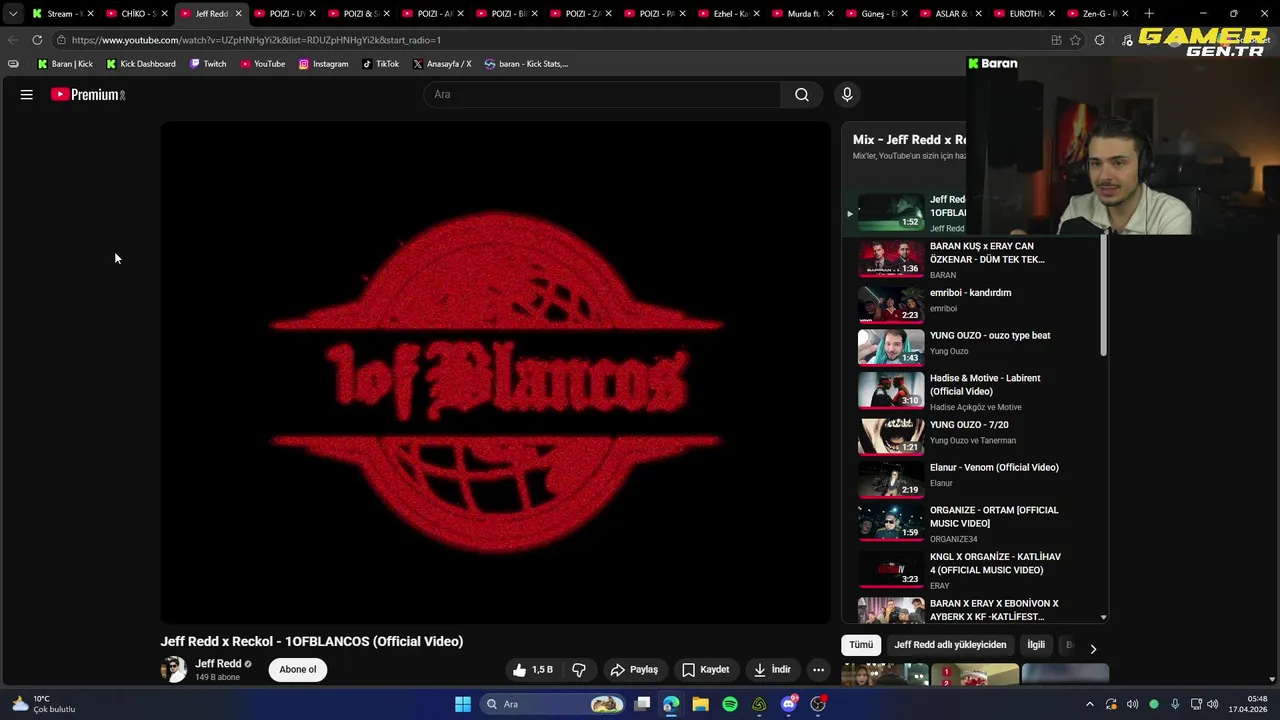Open OBS Studio from taskbar
1280x720 pixels.
tap(818, 704)
